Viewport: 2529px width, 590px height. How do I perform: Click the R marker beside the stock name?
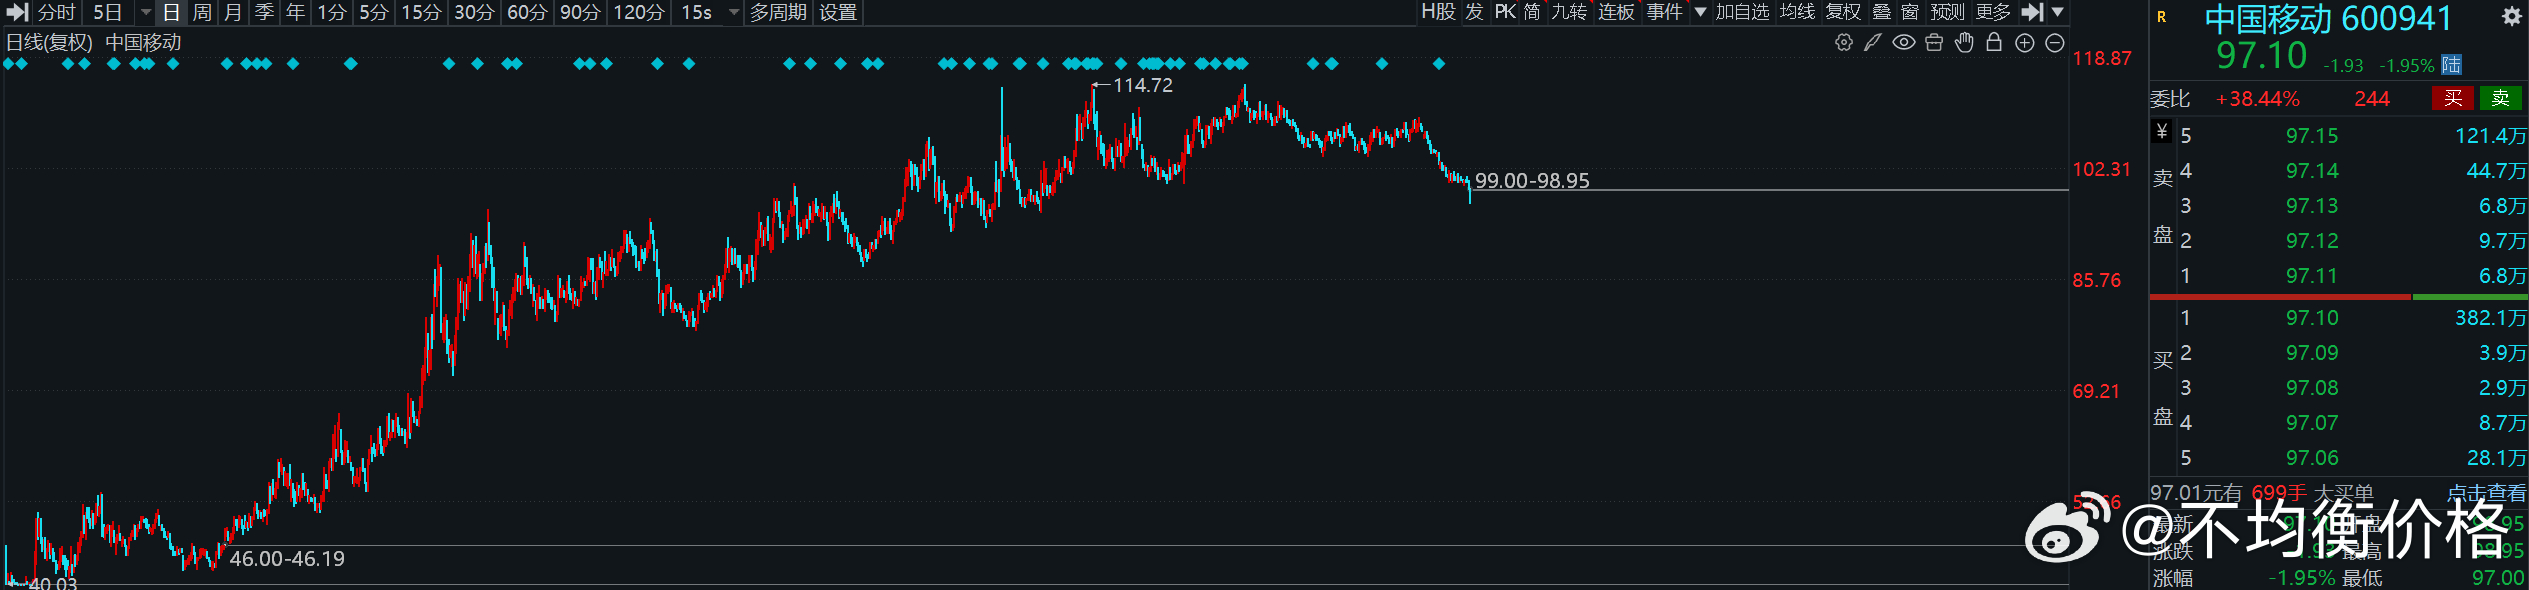click(2161, 17)
